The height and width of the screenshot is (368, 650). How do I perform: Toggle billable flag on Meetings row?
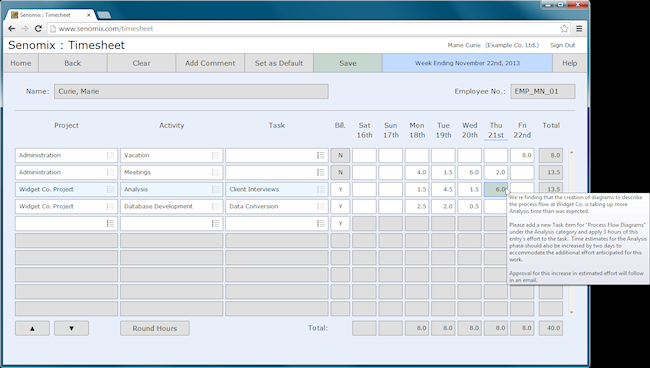tap(340, 172)
